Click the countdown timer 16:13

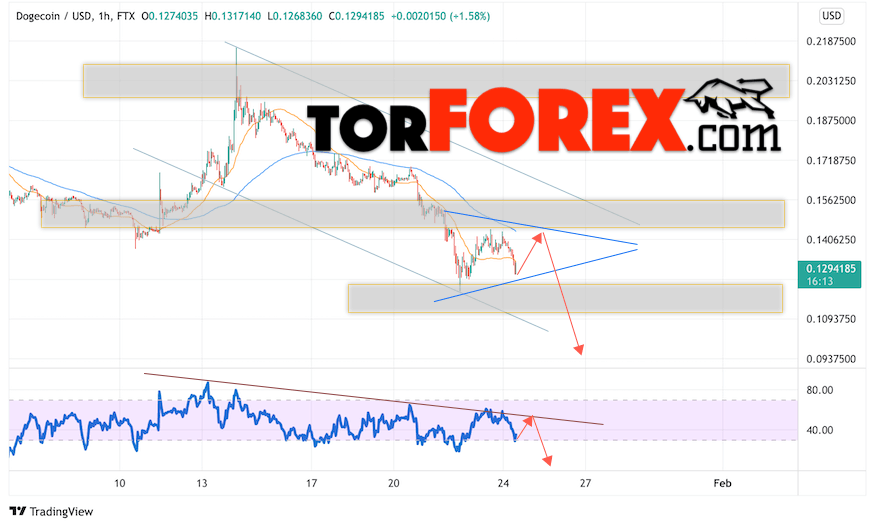tap(819, 281)
